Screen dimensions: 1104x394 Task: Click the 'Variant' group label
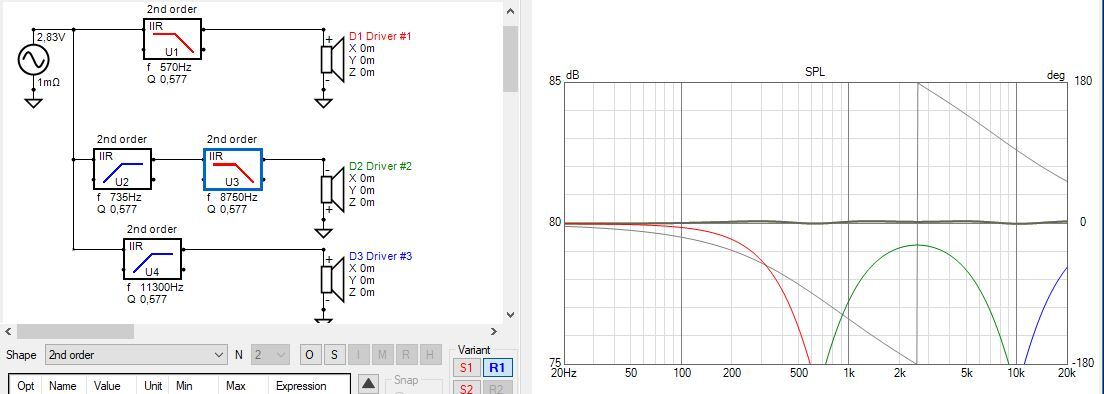[474, 350]
